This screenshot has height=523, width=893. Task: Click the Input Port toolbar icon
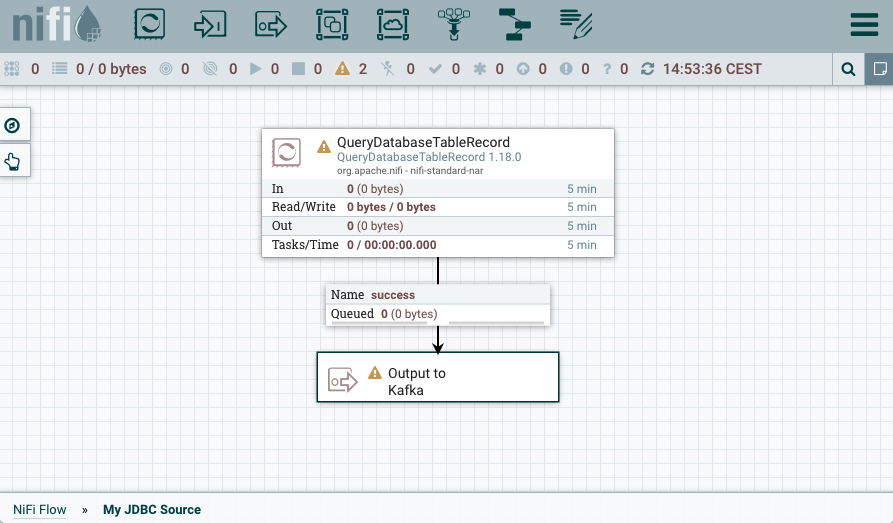[210, 25]
